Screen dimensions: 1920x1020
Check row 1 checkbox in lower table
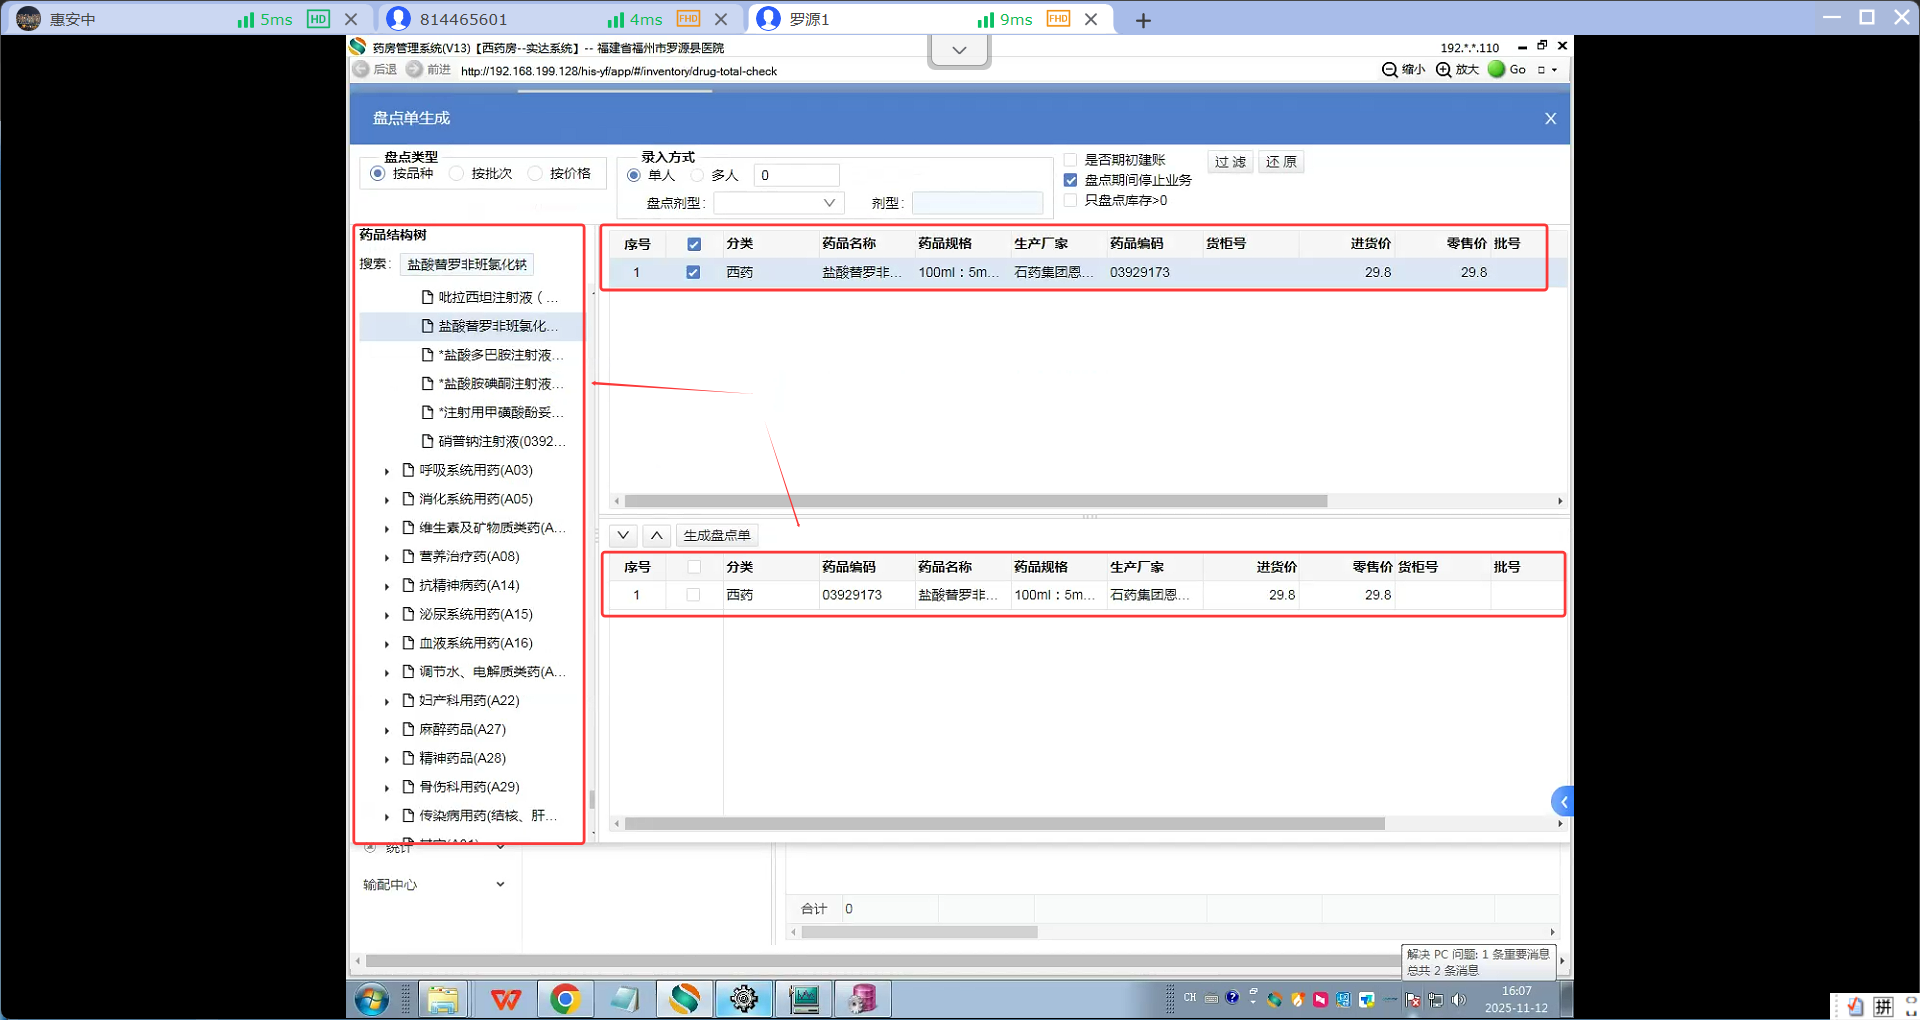point(693,595)
